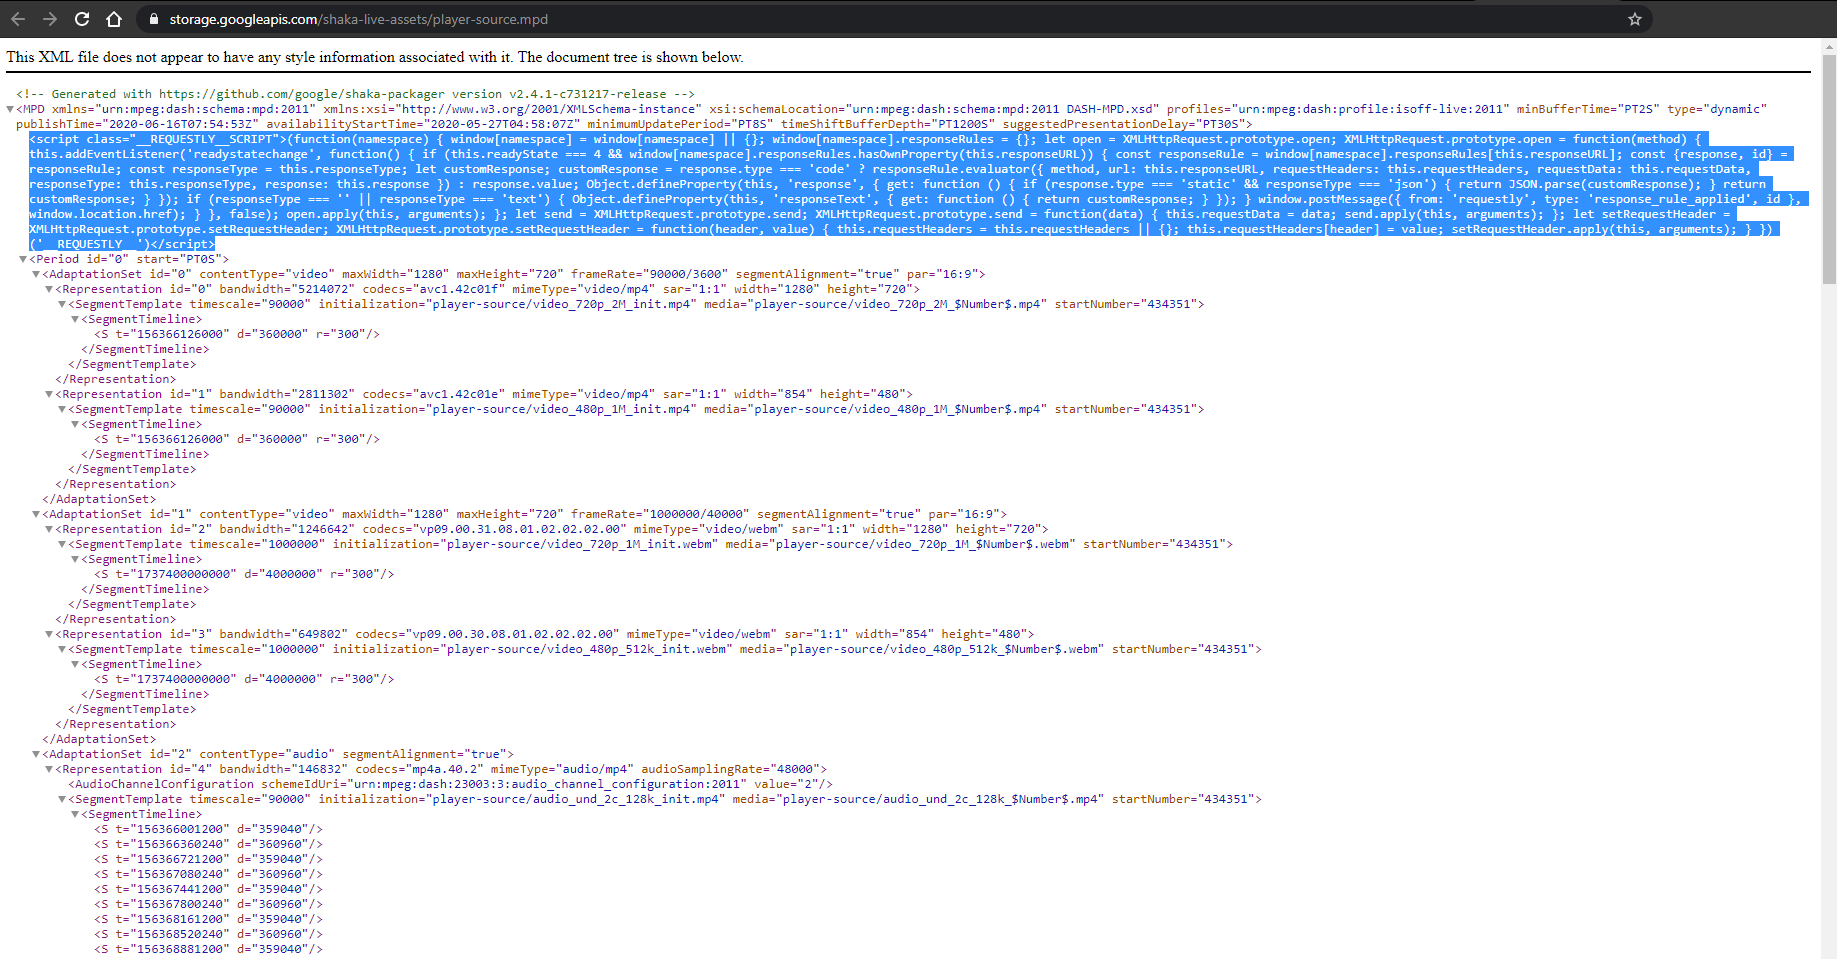Collapse AdaptationSet id="0" video element
The width and height of the screenshot is (1837, 959).
point(38,273)
